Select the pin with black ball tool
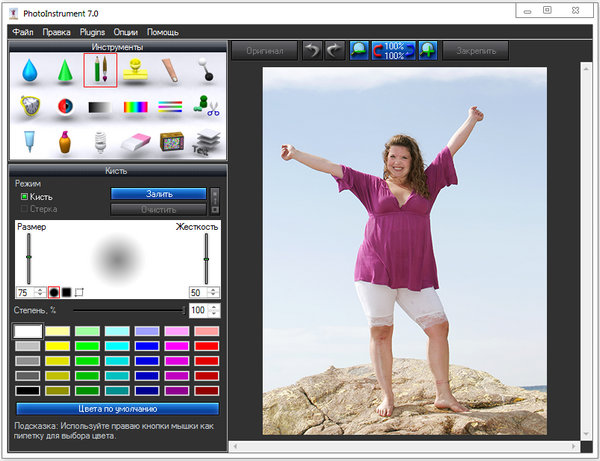The image size is (600, 461). tap(205, 69)
